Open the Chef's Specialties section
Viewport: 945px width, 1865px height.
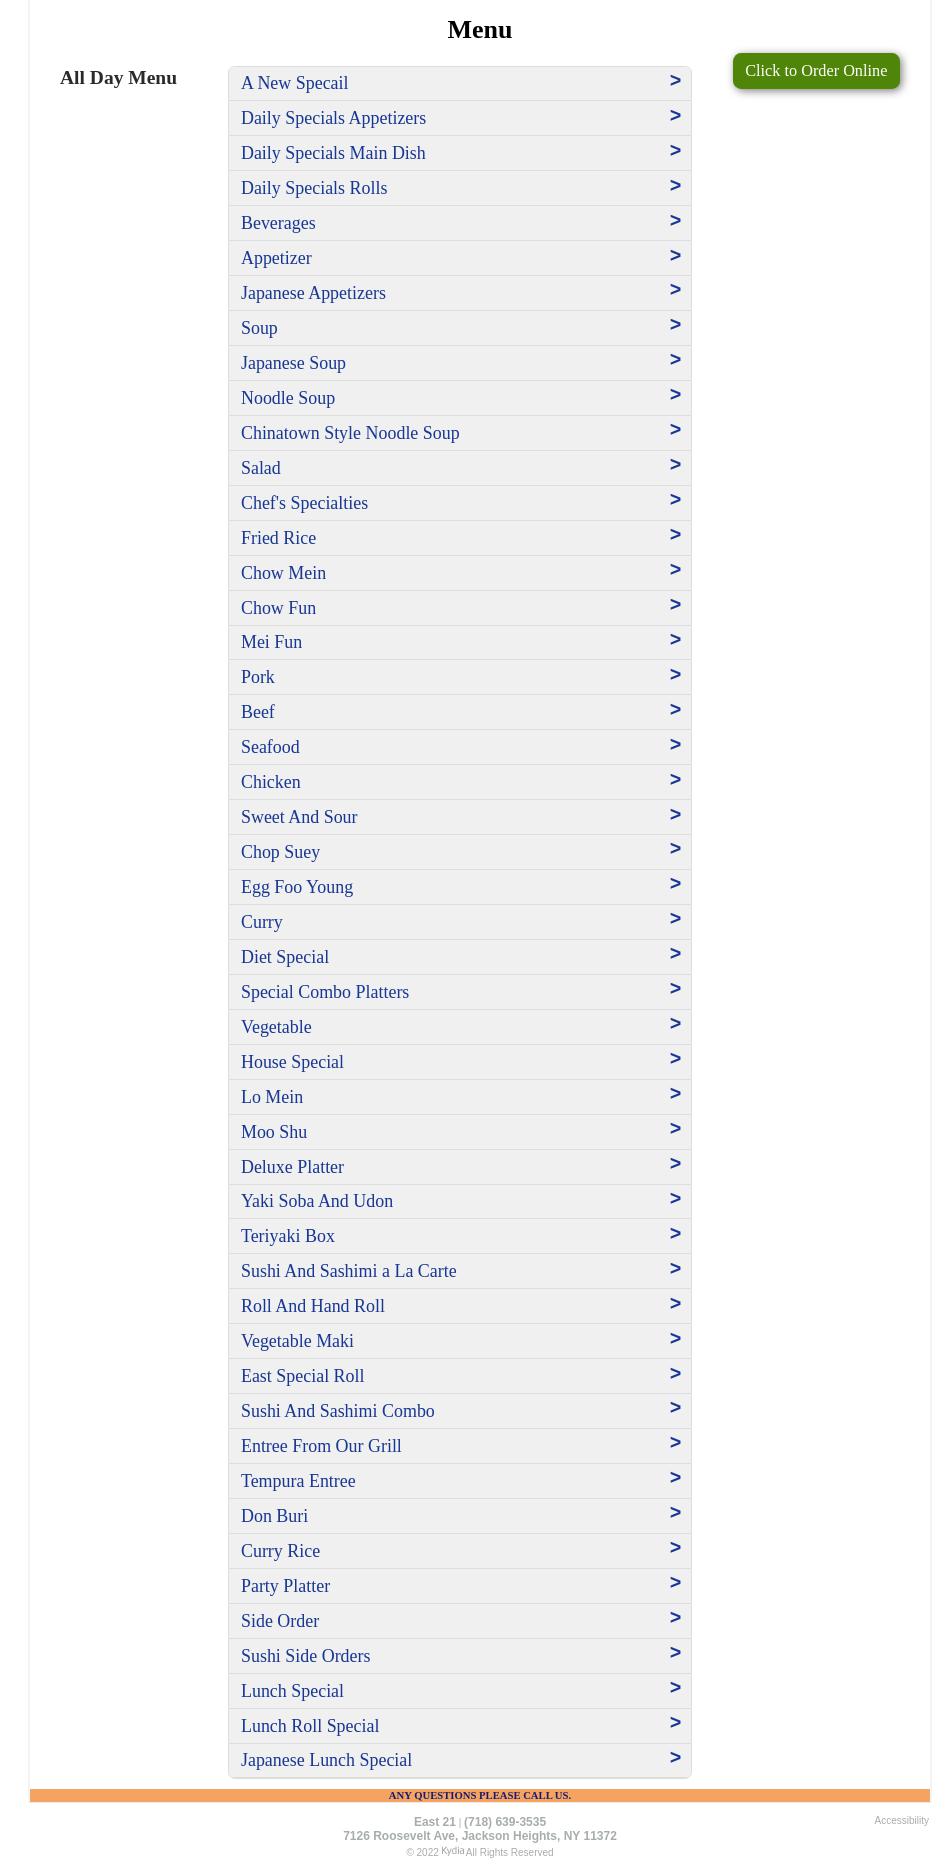[x=304, y=503]
